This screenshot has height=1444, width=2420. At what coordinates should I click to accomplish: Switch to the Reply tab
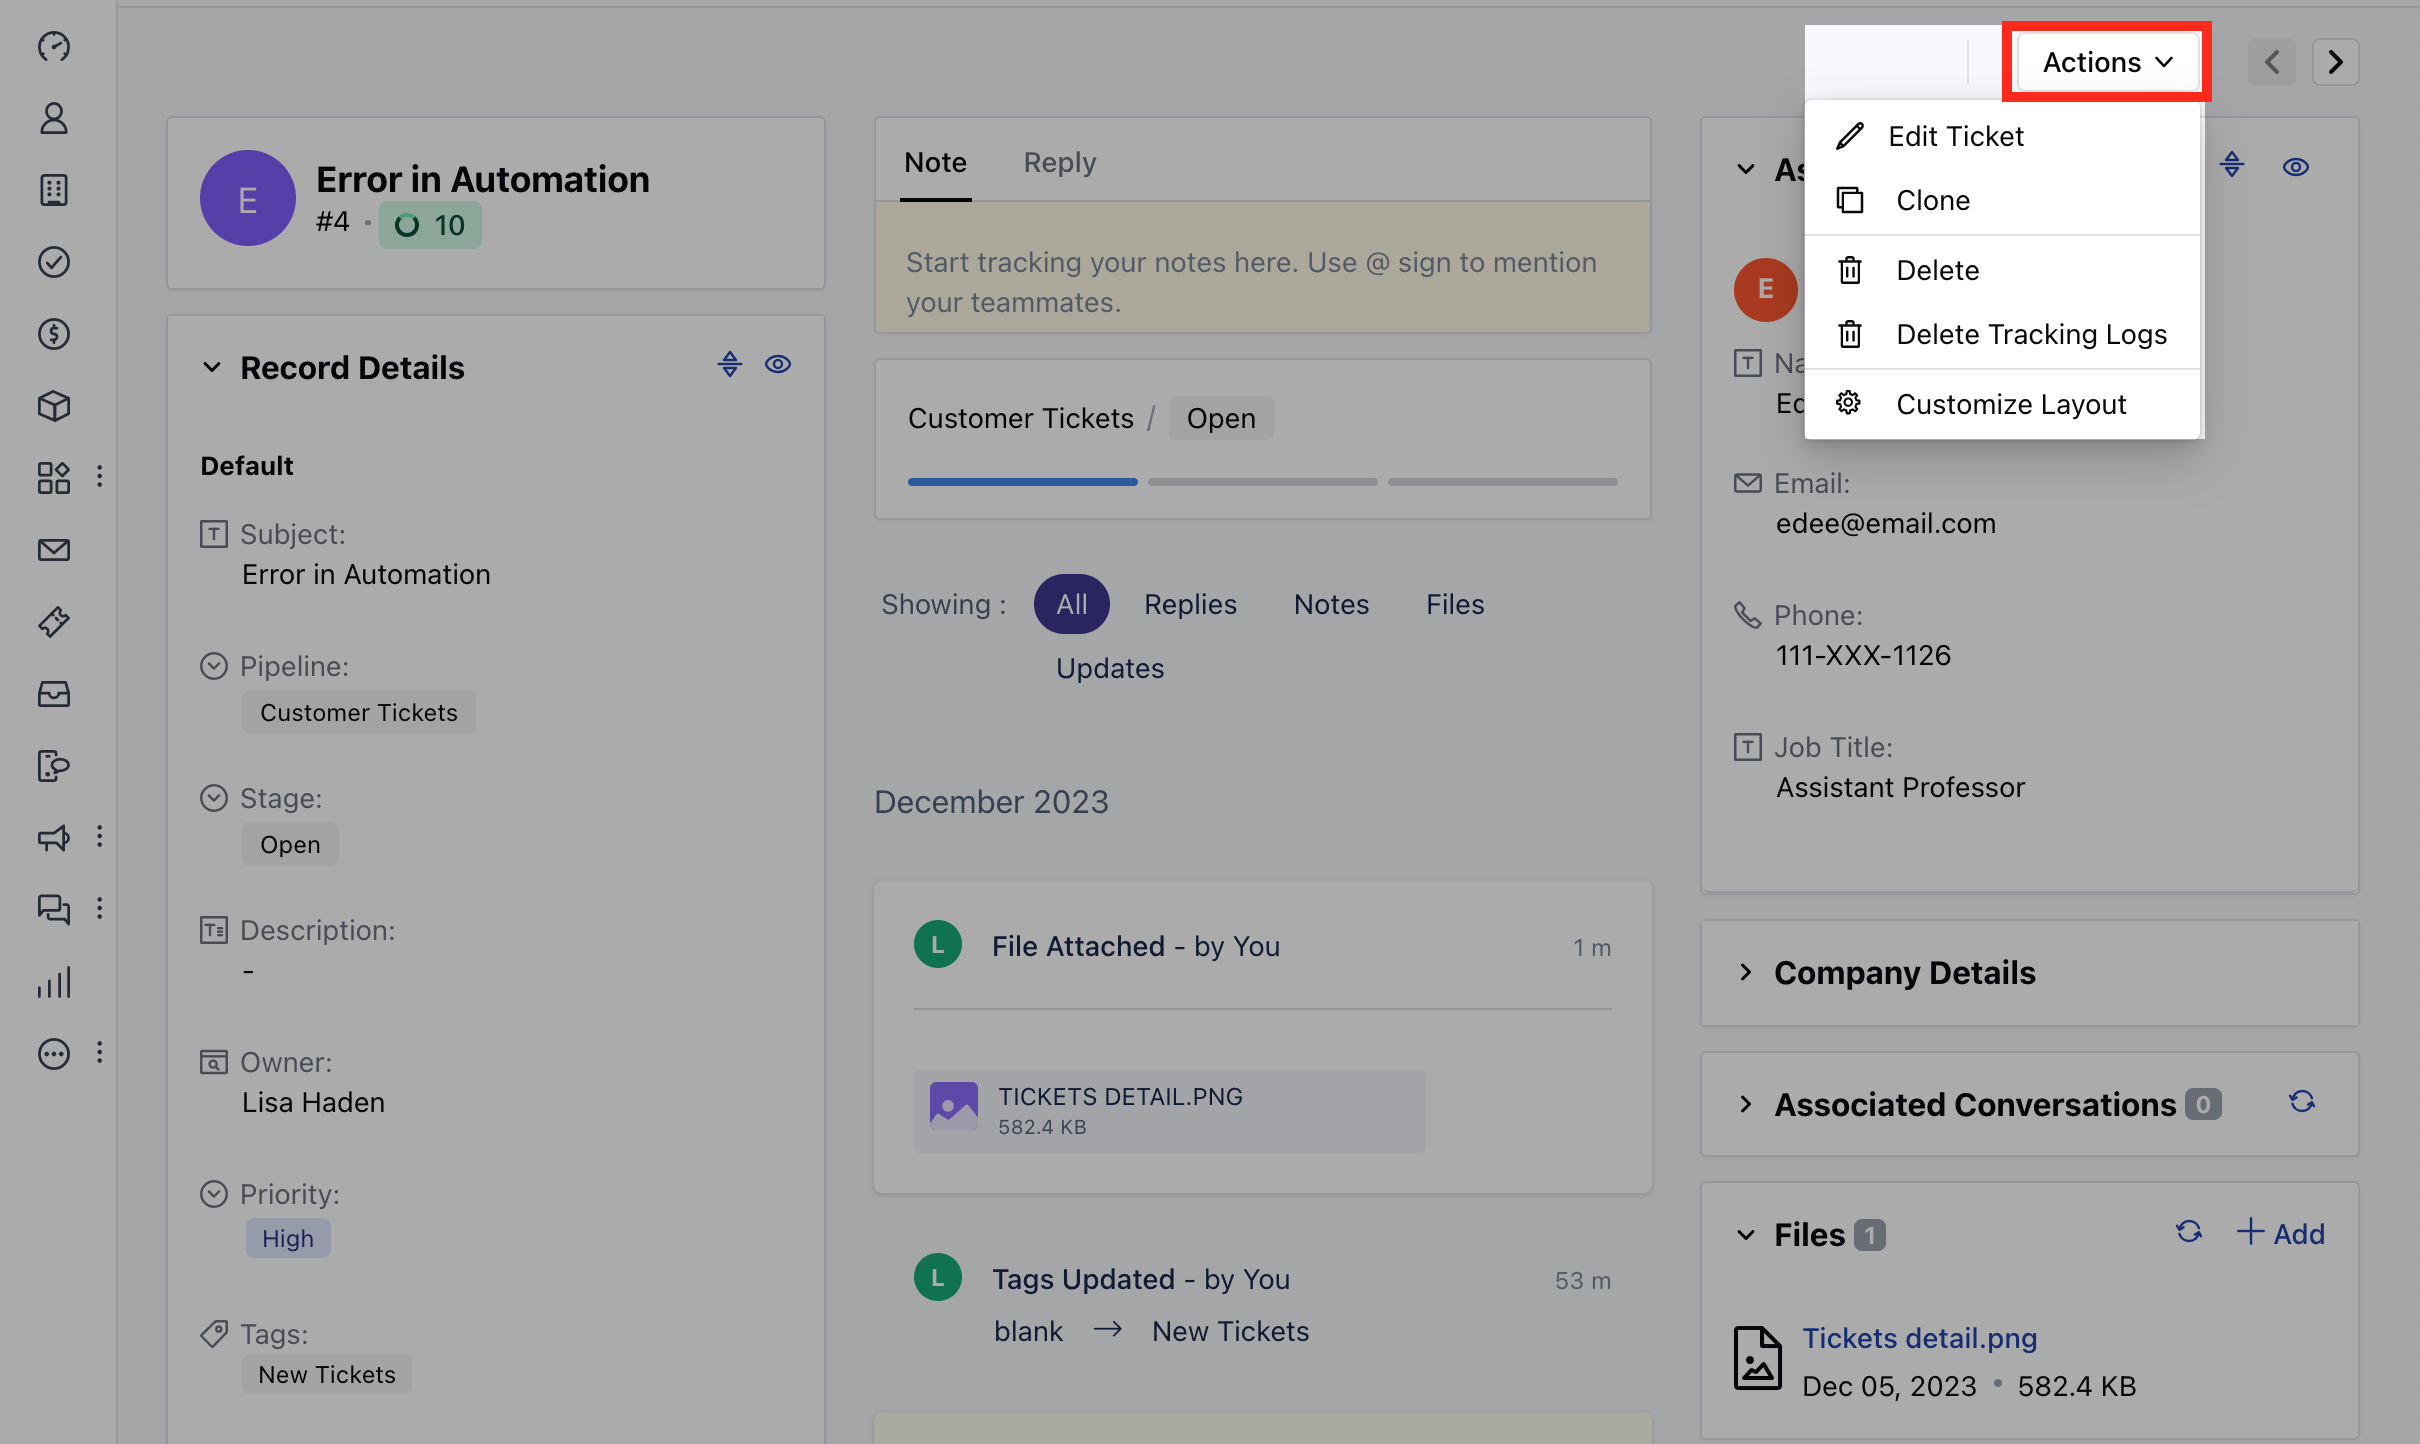tap(1059, 162)
